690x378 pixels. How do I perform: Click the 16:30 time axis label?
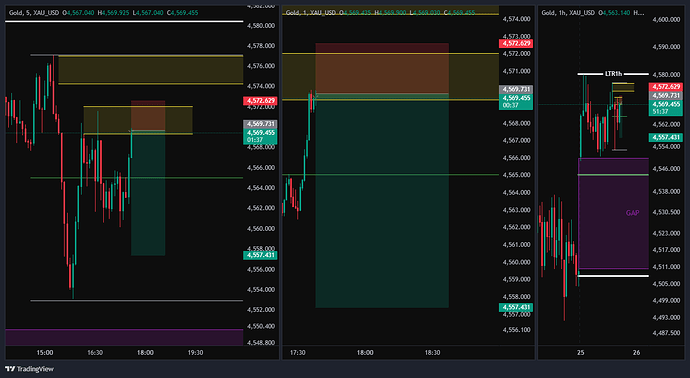click(95, 353)
